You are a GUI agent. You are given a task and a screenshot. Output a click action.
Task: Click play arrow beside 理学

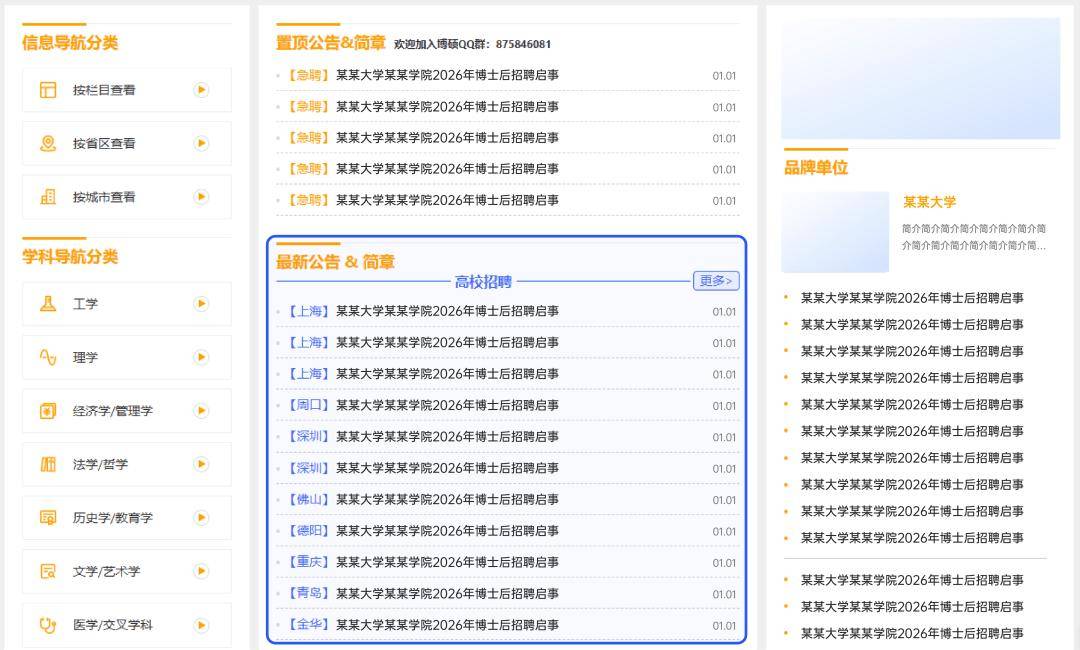click(x=201, y=357)
